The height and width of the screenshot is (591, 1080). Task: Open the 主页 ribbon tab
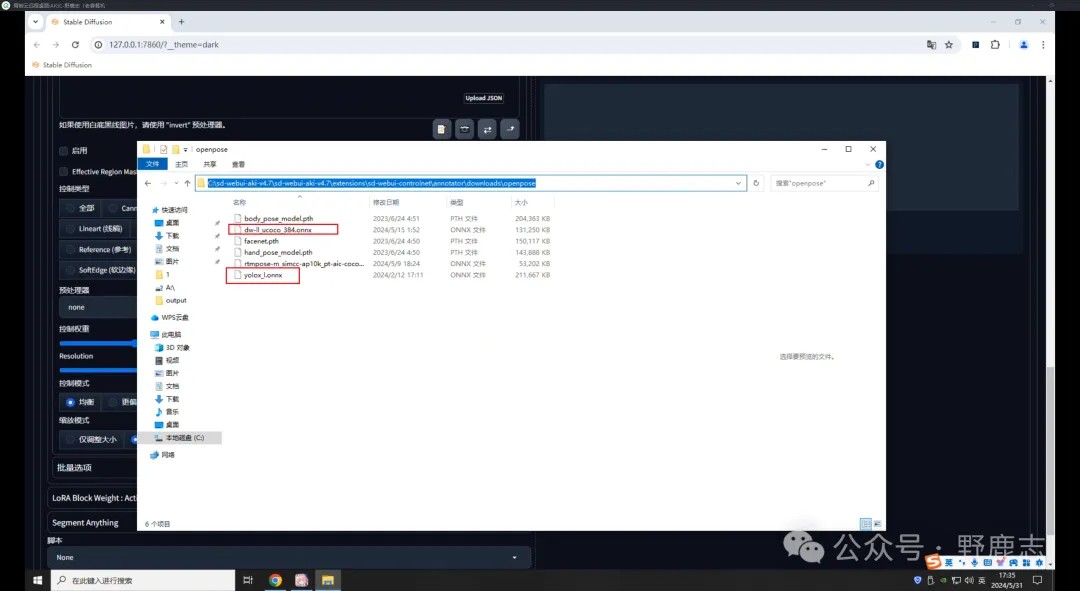[x=181, y=165]
